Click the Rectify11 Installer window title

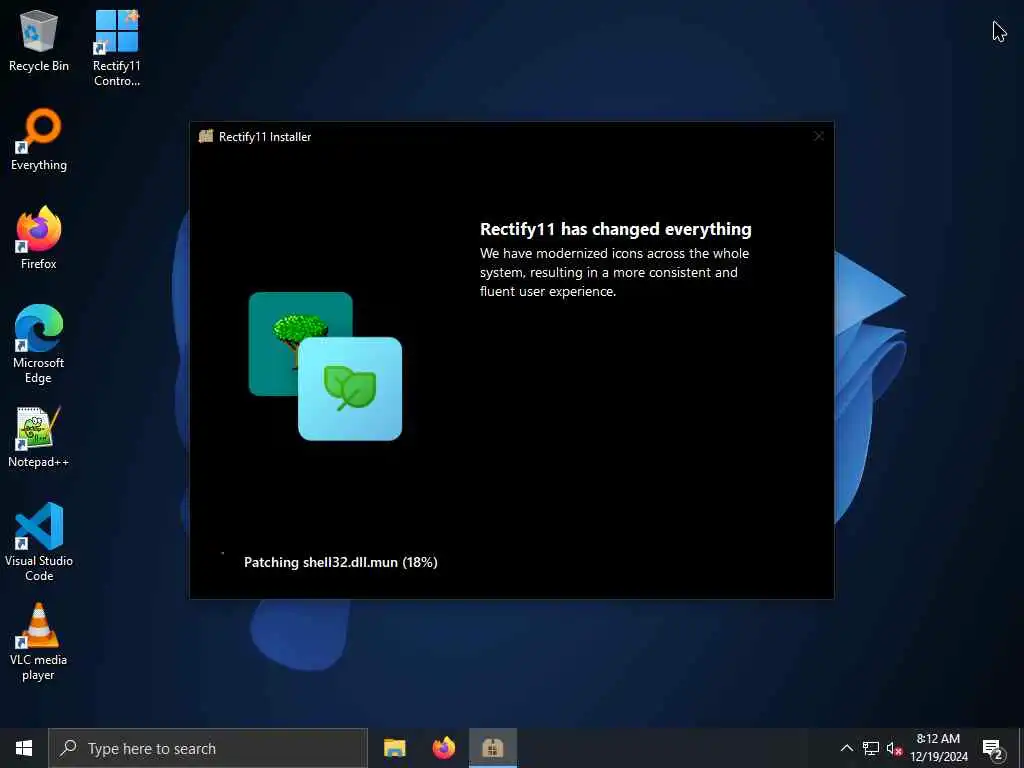click(265, 136)
